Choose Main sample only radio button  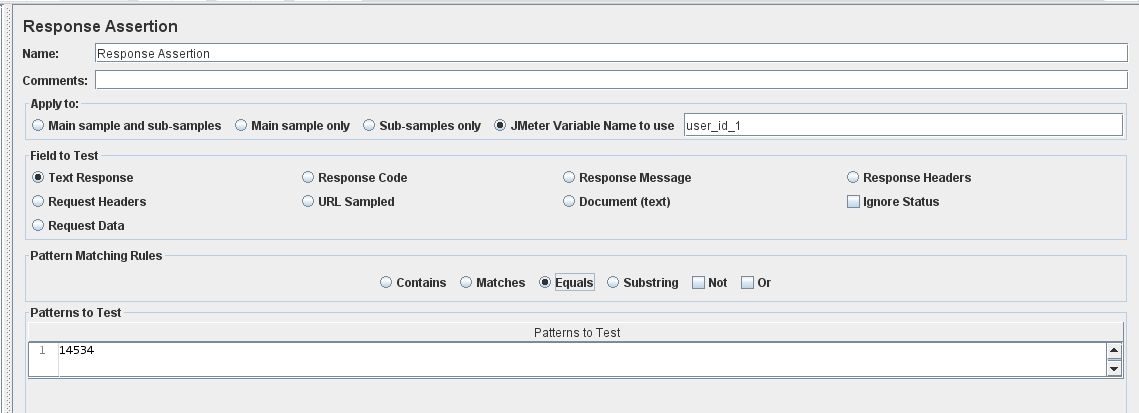click(x=242, y=126)
